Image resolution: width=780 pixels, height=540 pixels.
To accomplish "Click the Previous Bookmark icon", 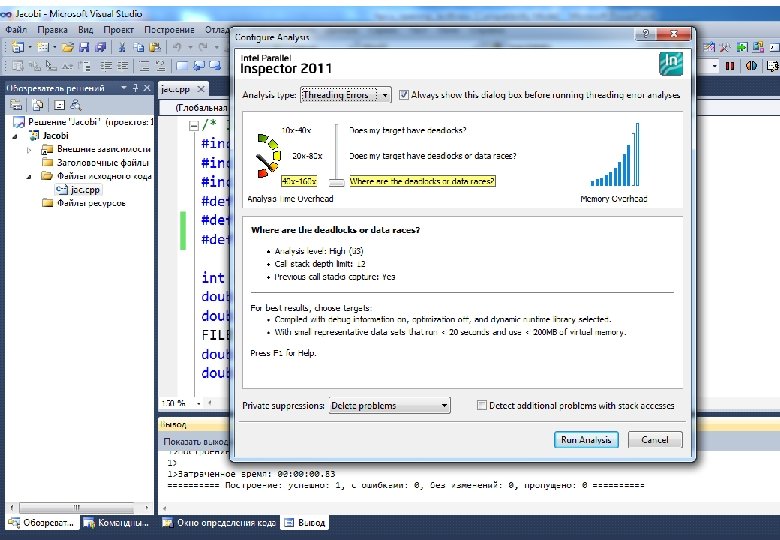I will pyautogui.click(x=199, y=66).
